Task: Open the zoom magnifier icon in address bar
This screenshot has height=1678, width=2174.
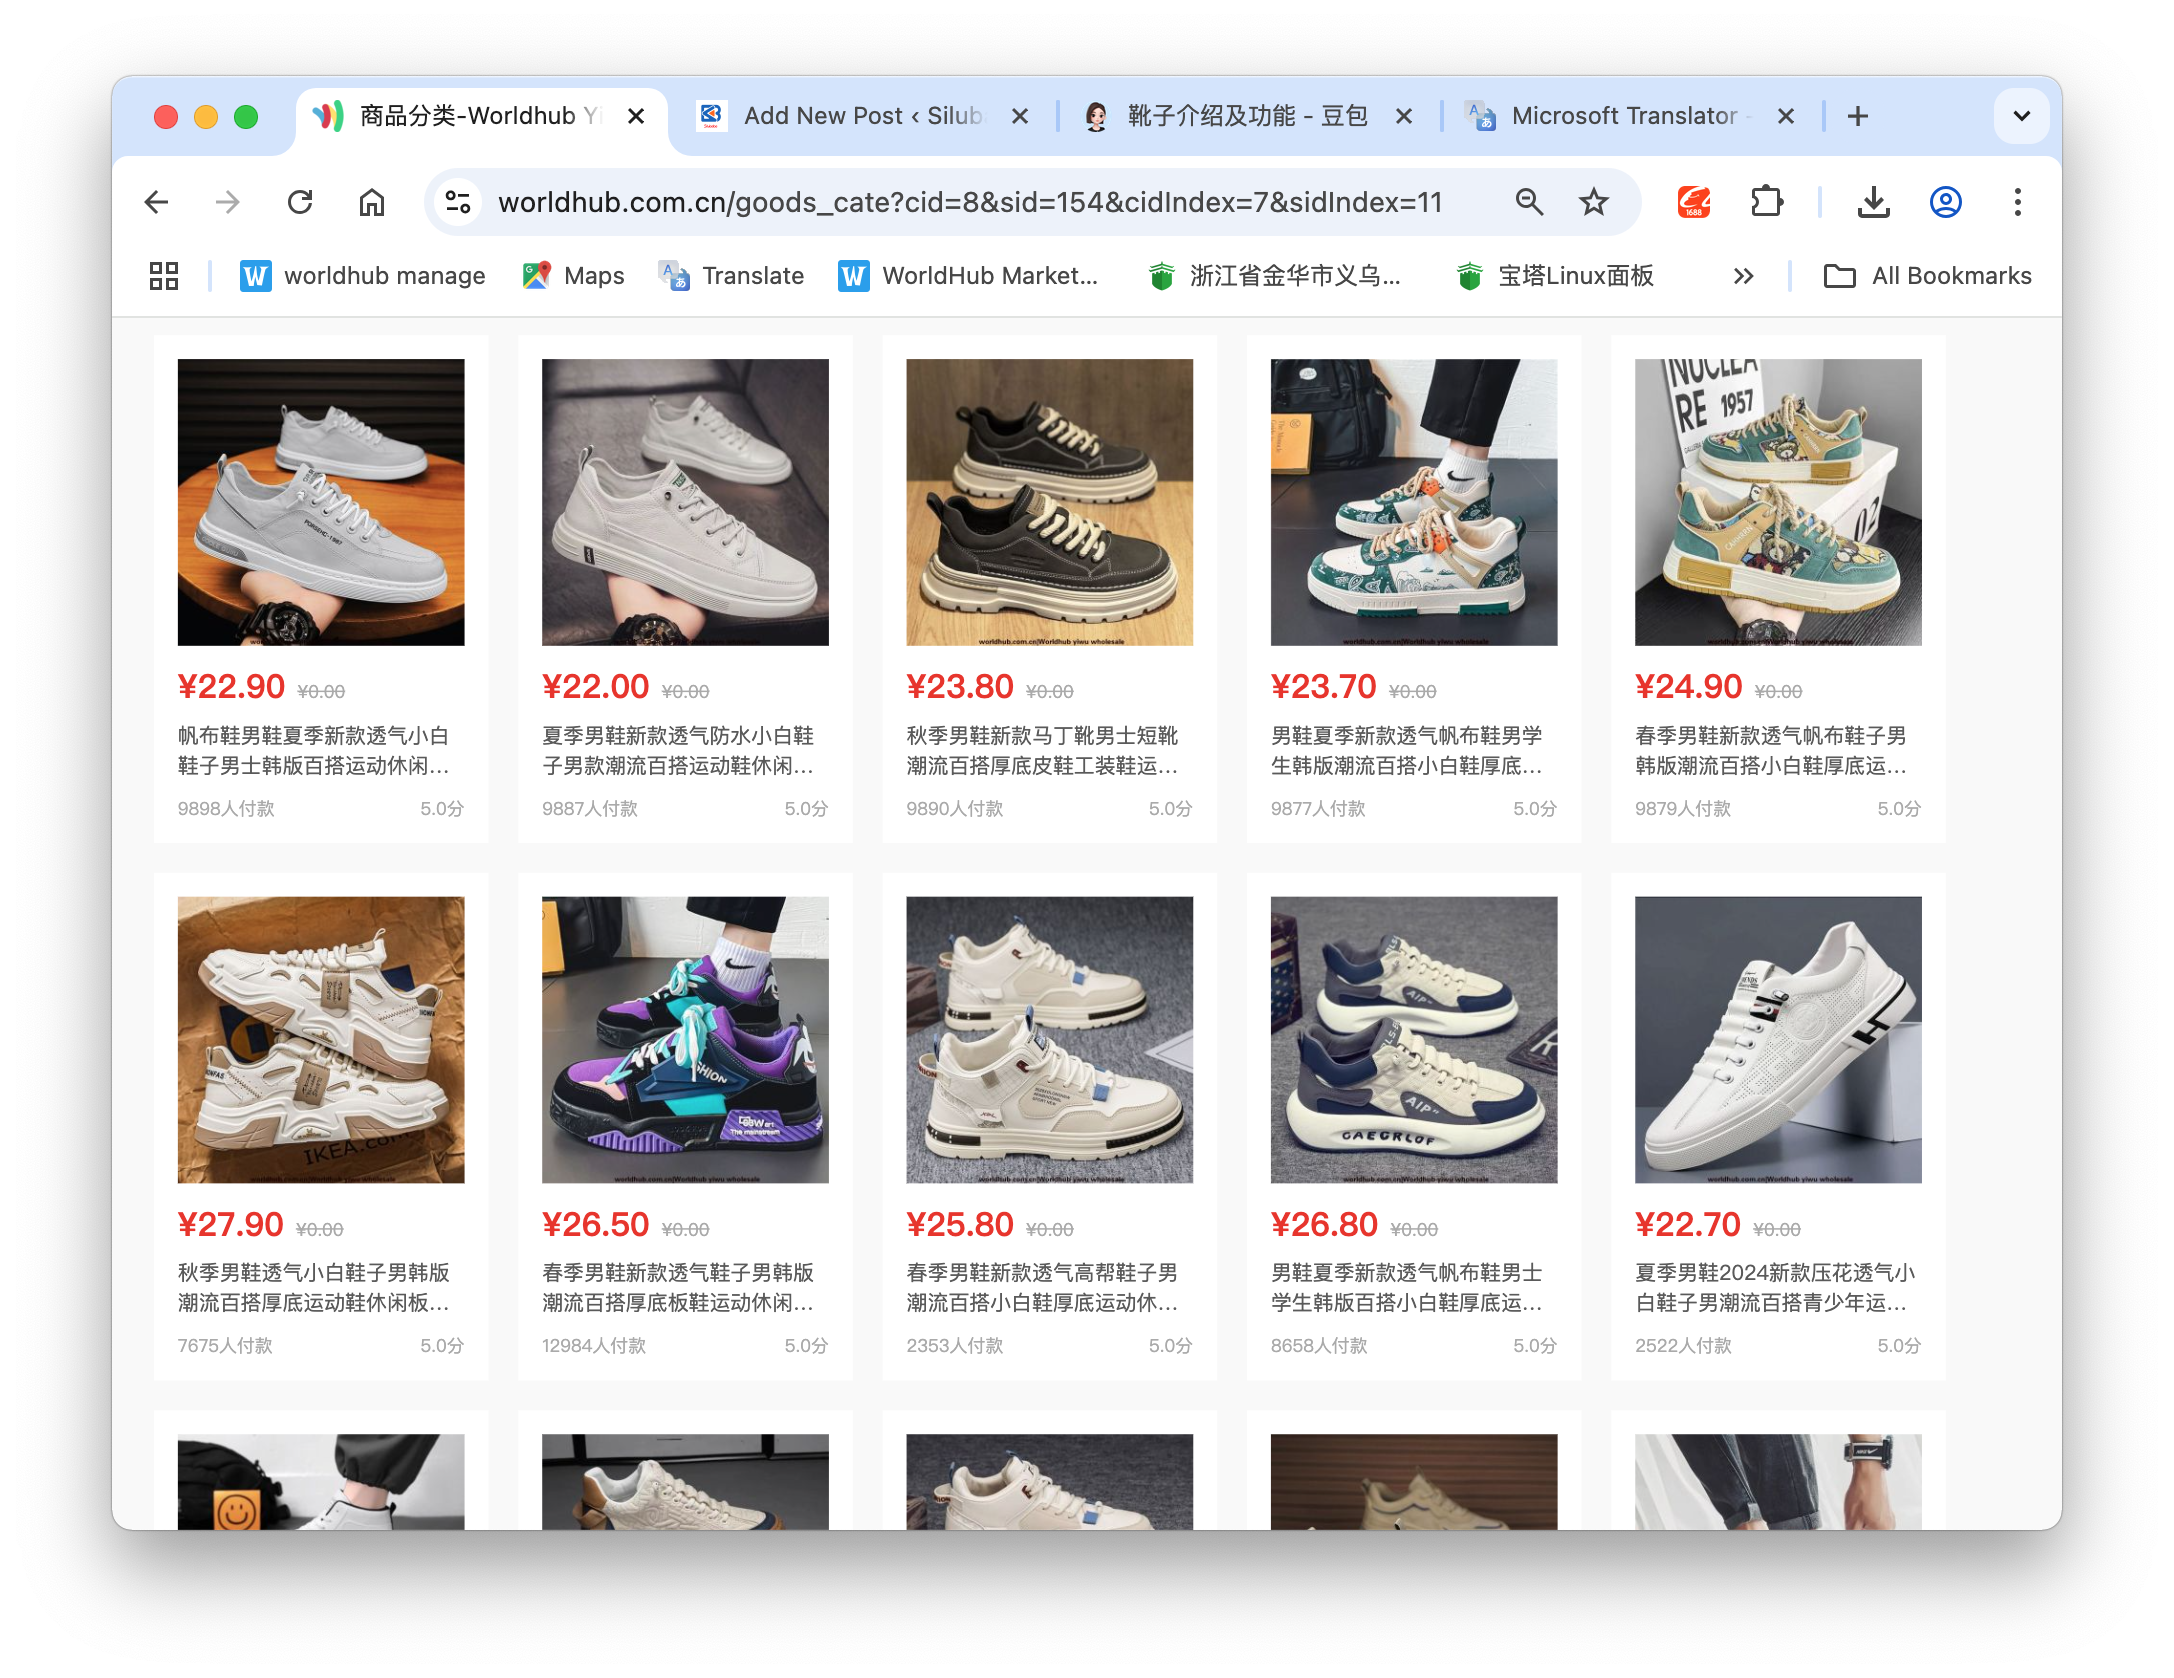Action: point(1529,203)
